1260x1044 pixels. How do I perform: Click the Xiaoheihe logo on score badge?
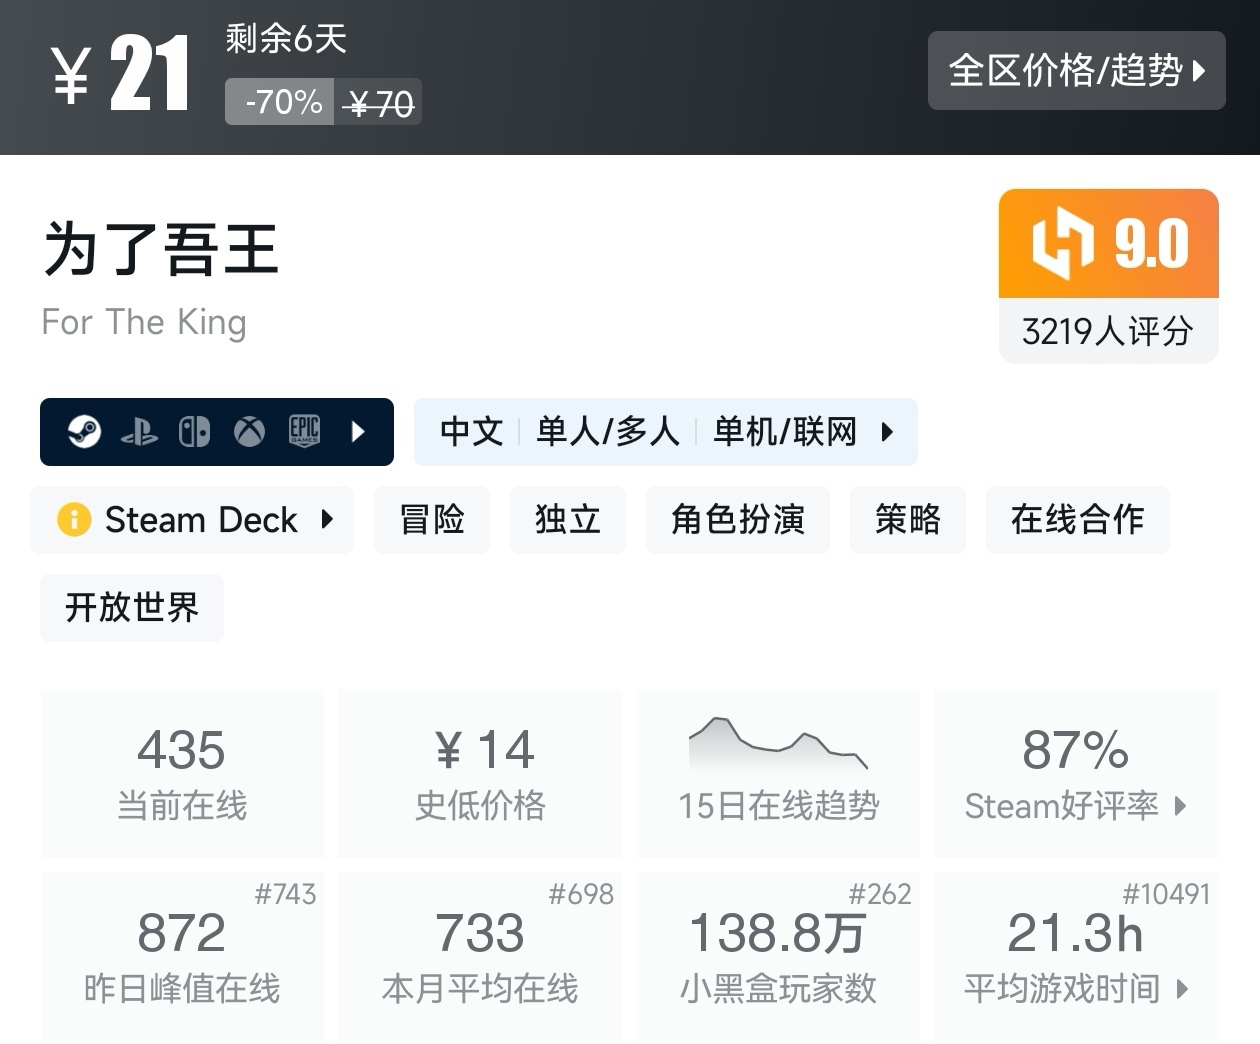(x=1062, y=243)
